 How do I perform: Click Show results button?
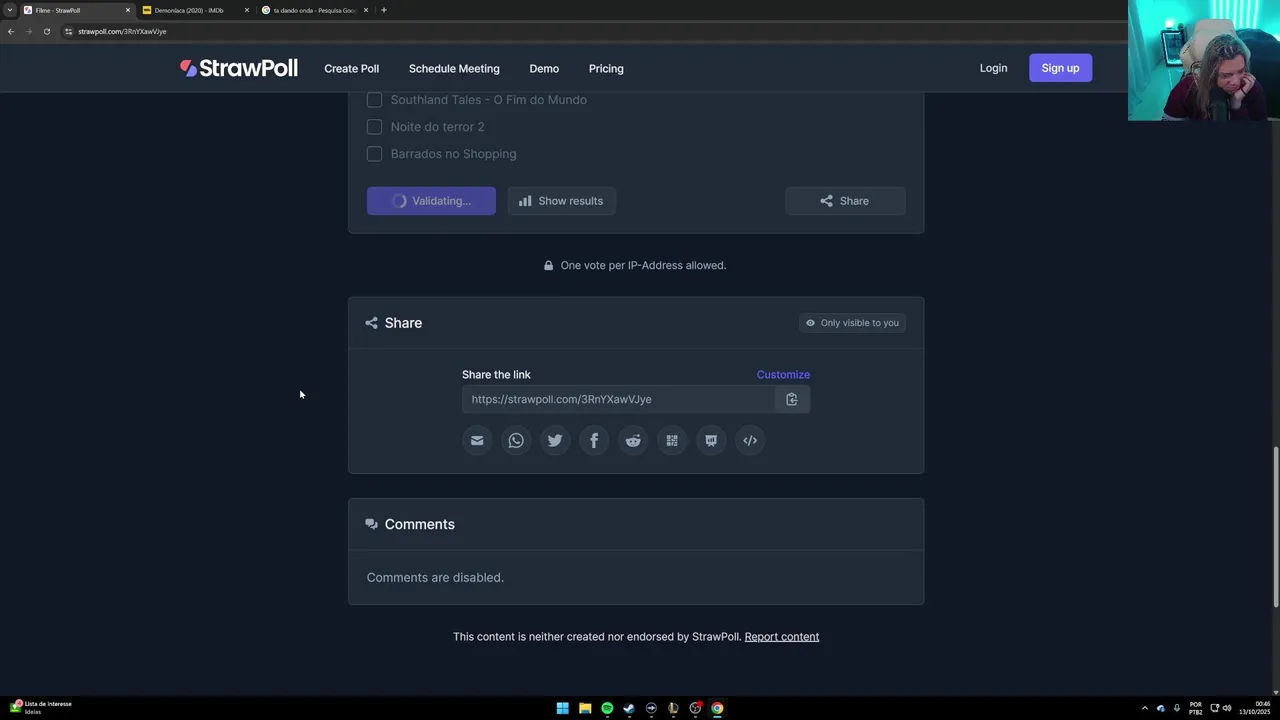pyautogui.click(x=561, y=201)
